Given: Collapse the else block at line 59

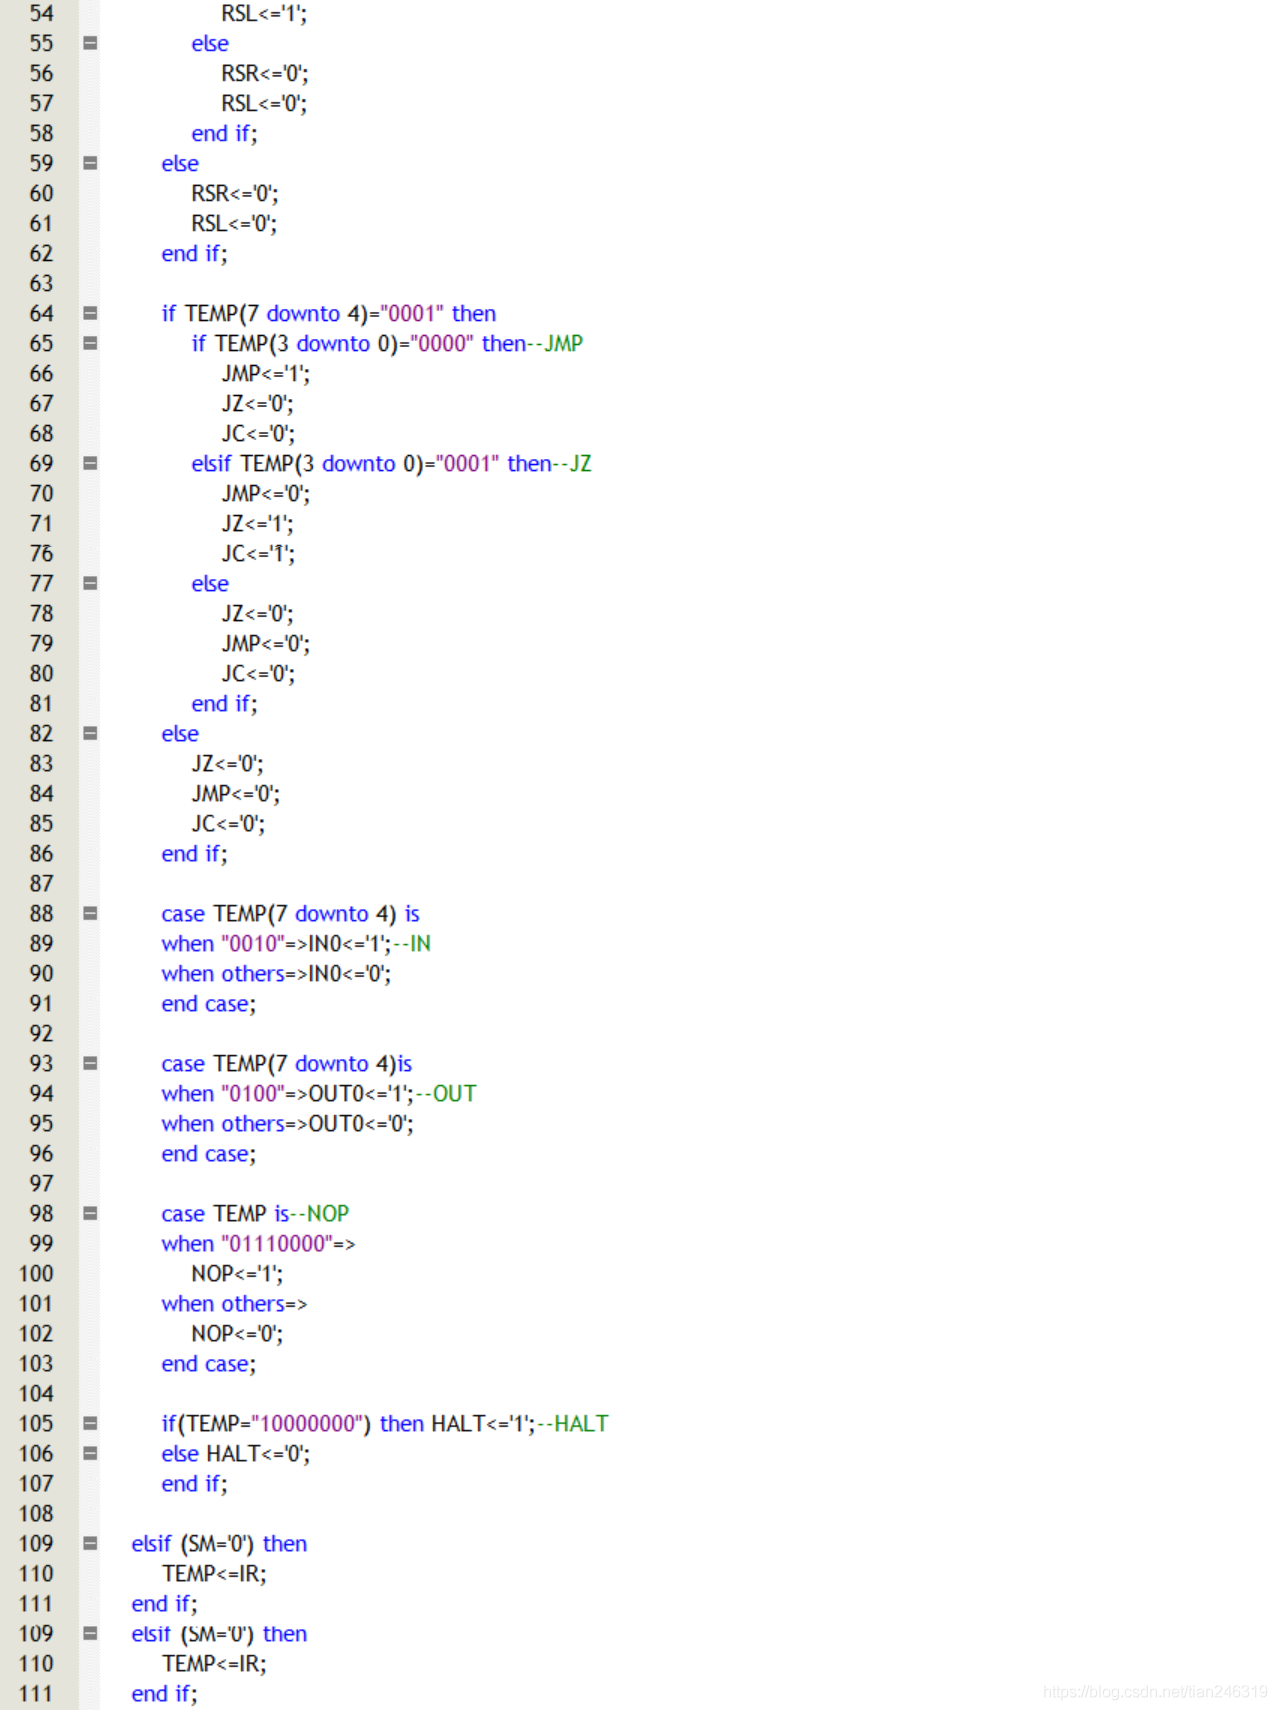Looking at the screenshot, I should tap(90, 163).
